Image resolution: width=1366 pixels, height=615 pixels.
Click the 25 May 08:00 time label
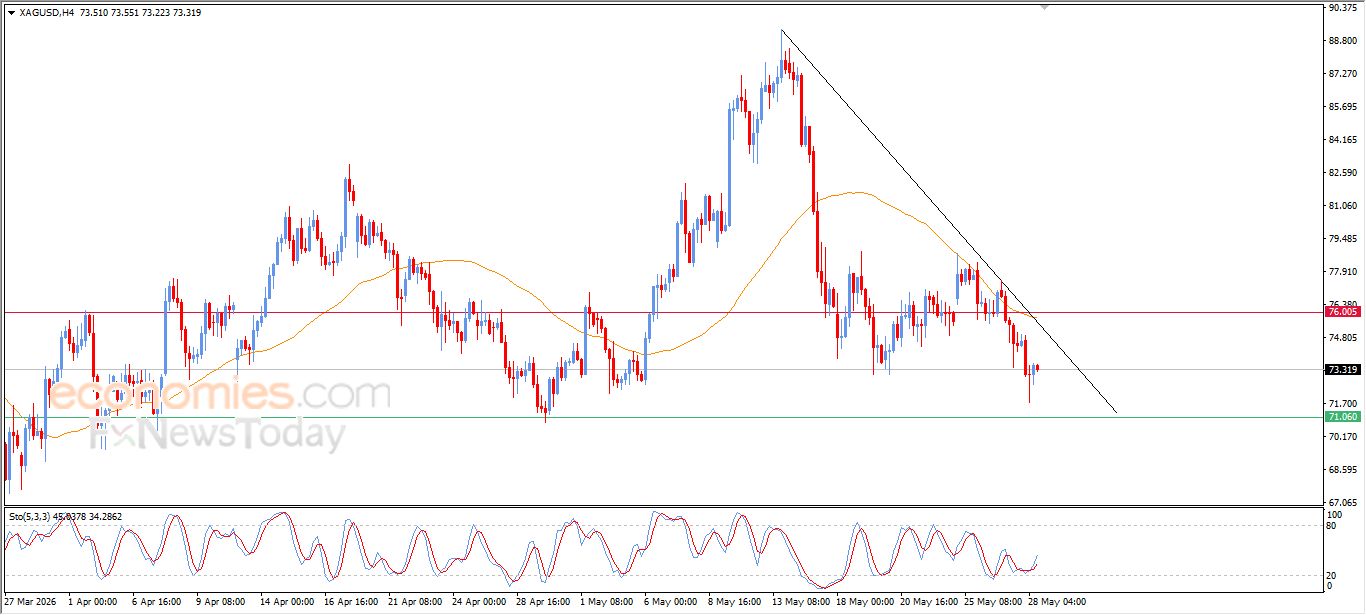(995, 603)
